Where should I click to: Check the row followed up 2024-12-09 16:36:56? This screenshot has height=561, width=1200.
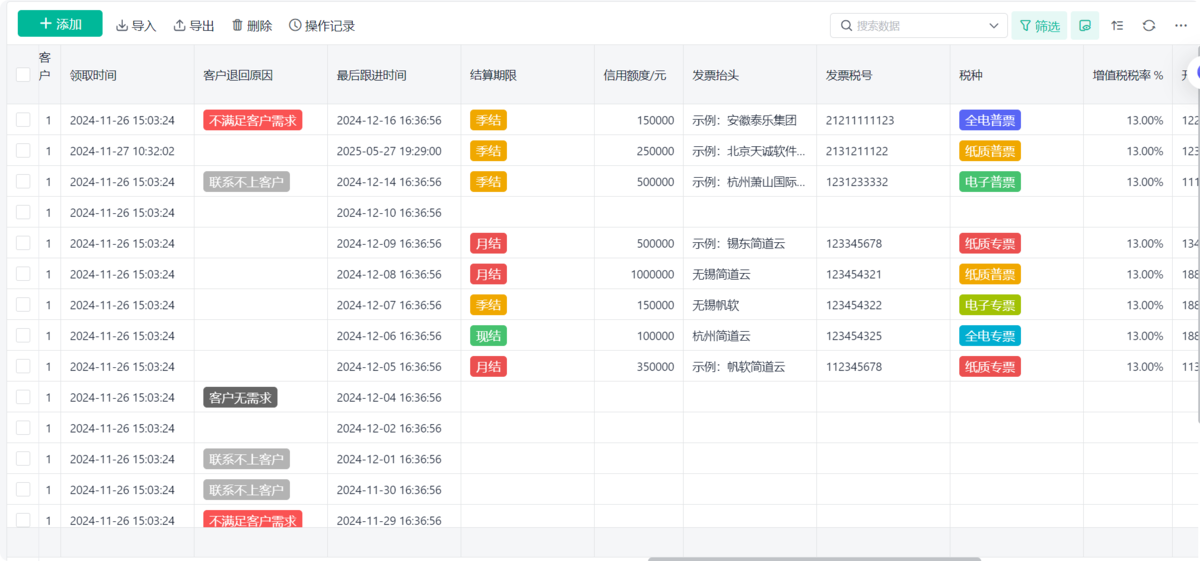(23, 243)
